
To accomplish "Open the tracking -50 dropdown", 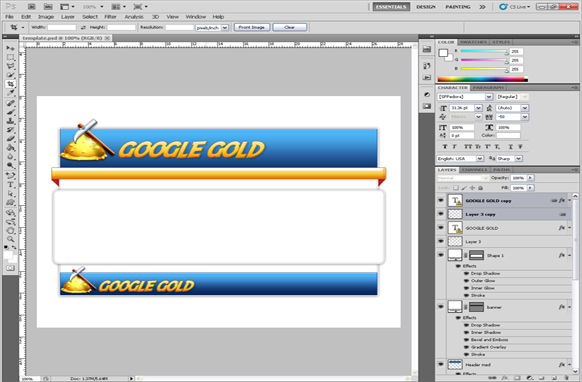I will (524, 117).
